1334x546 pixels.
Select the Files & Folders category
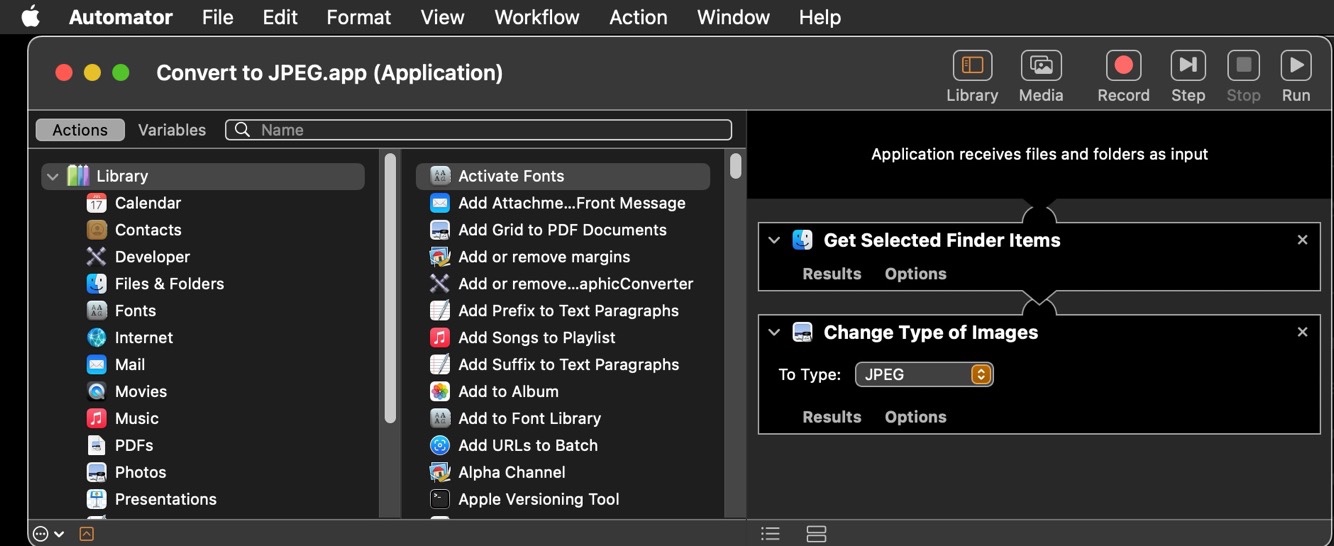169,284
